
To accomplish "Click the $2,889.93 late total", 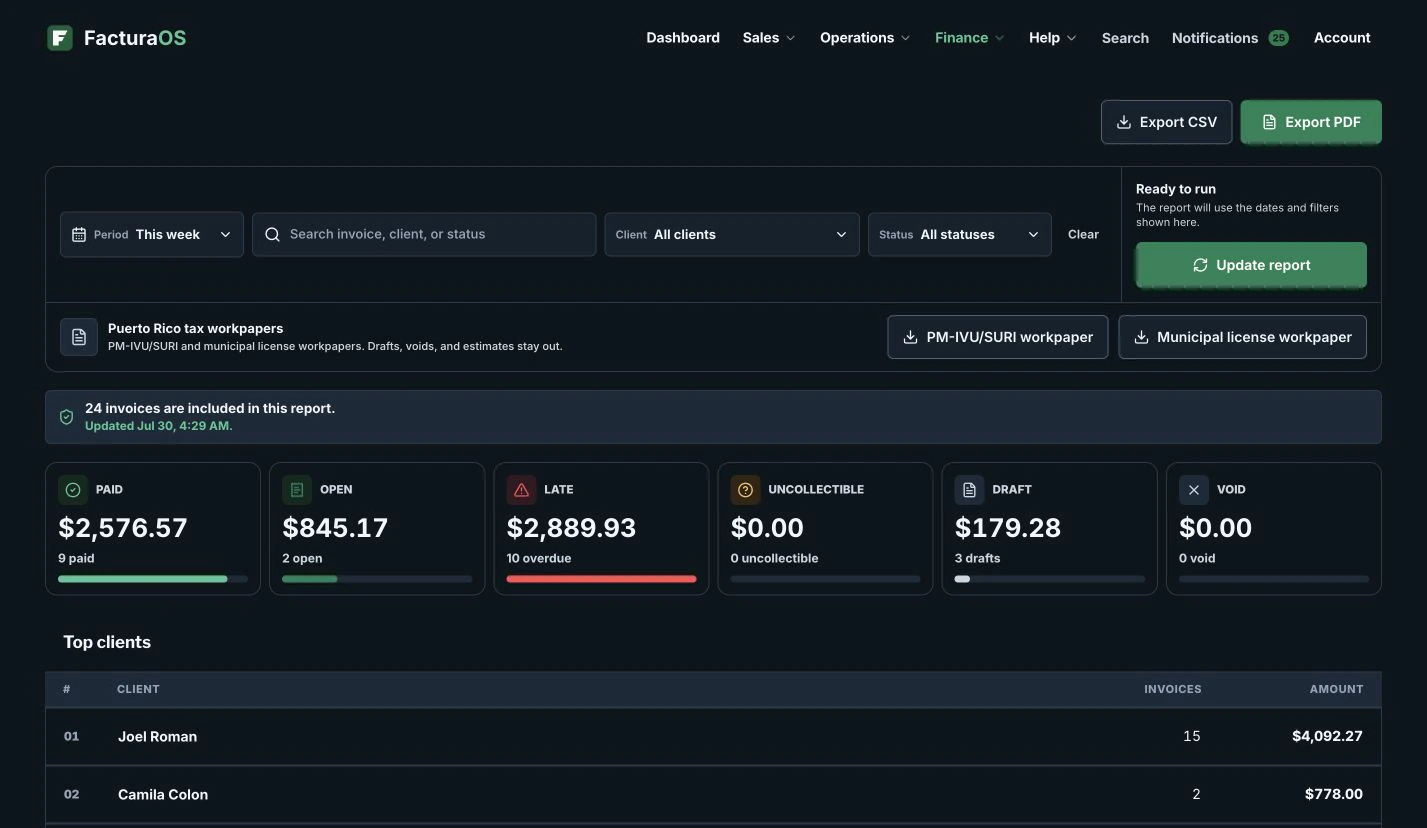I will click(x=571, y=528).
